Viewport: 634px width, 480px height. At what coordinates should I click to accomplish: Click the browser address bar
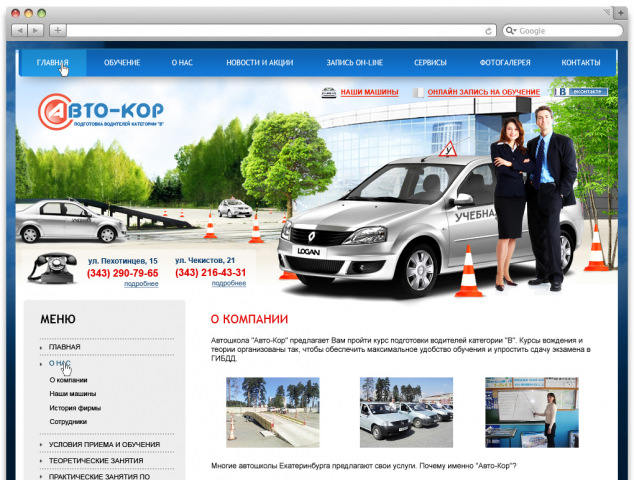[x=281, y=31]
